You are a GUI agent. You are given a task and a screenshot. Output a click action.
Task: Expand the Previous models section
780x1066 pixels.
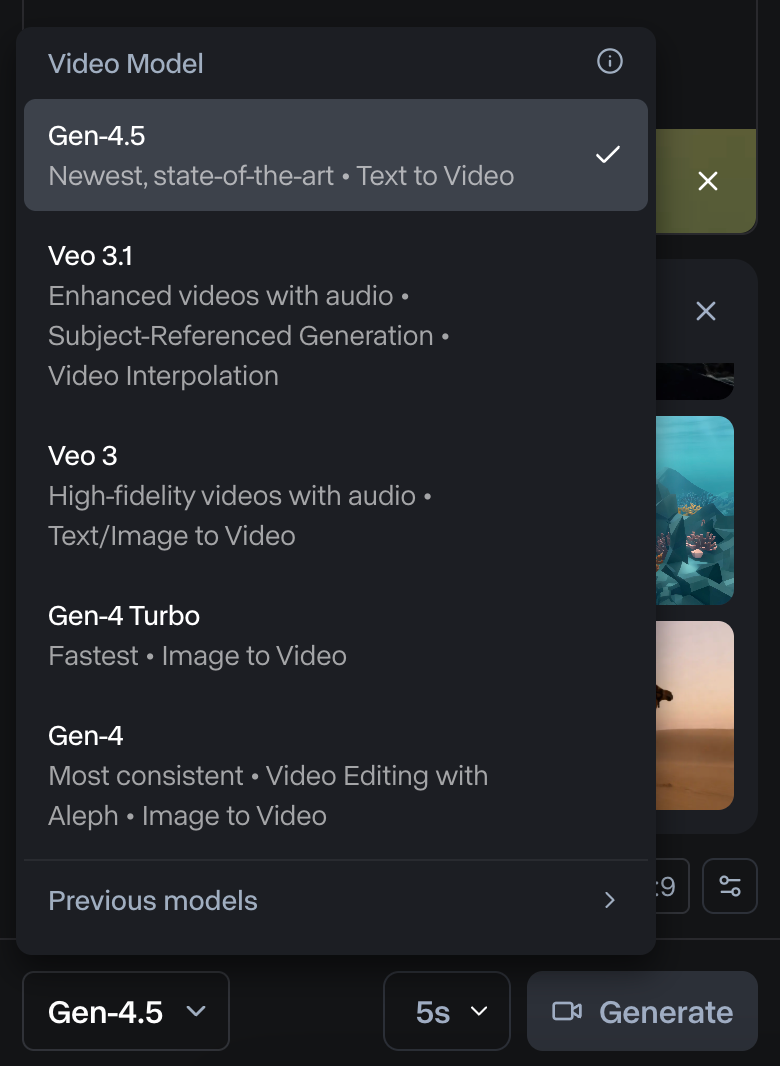(x=152, y=900)
